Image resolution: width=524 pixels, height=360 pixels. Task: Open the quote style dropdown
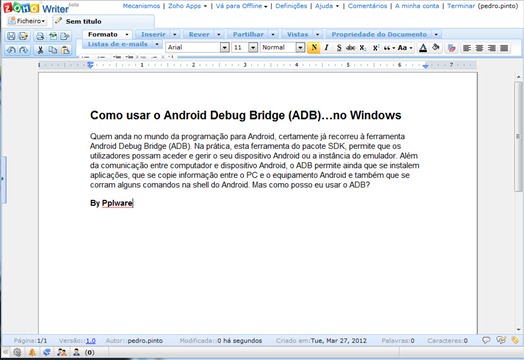[389, 48]
